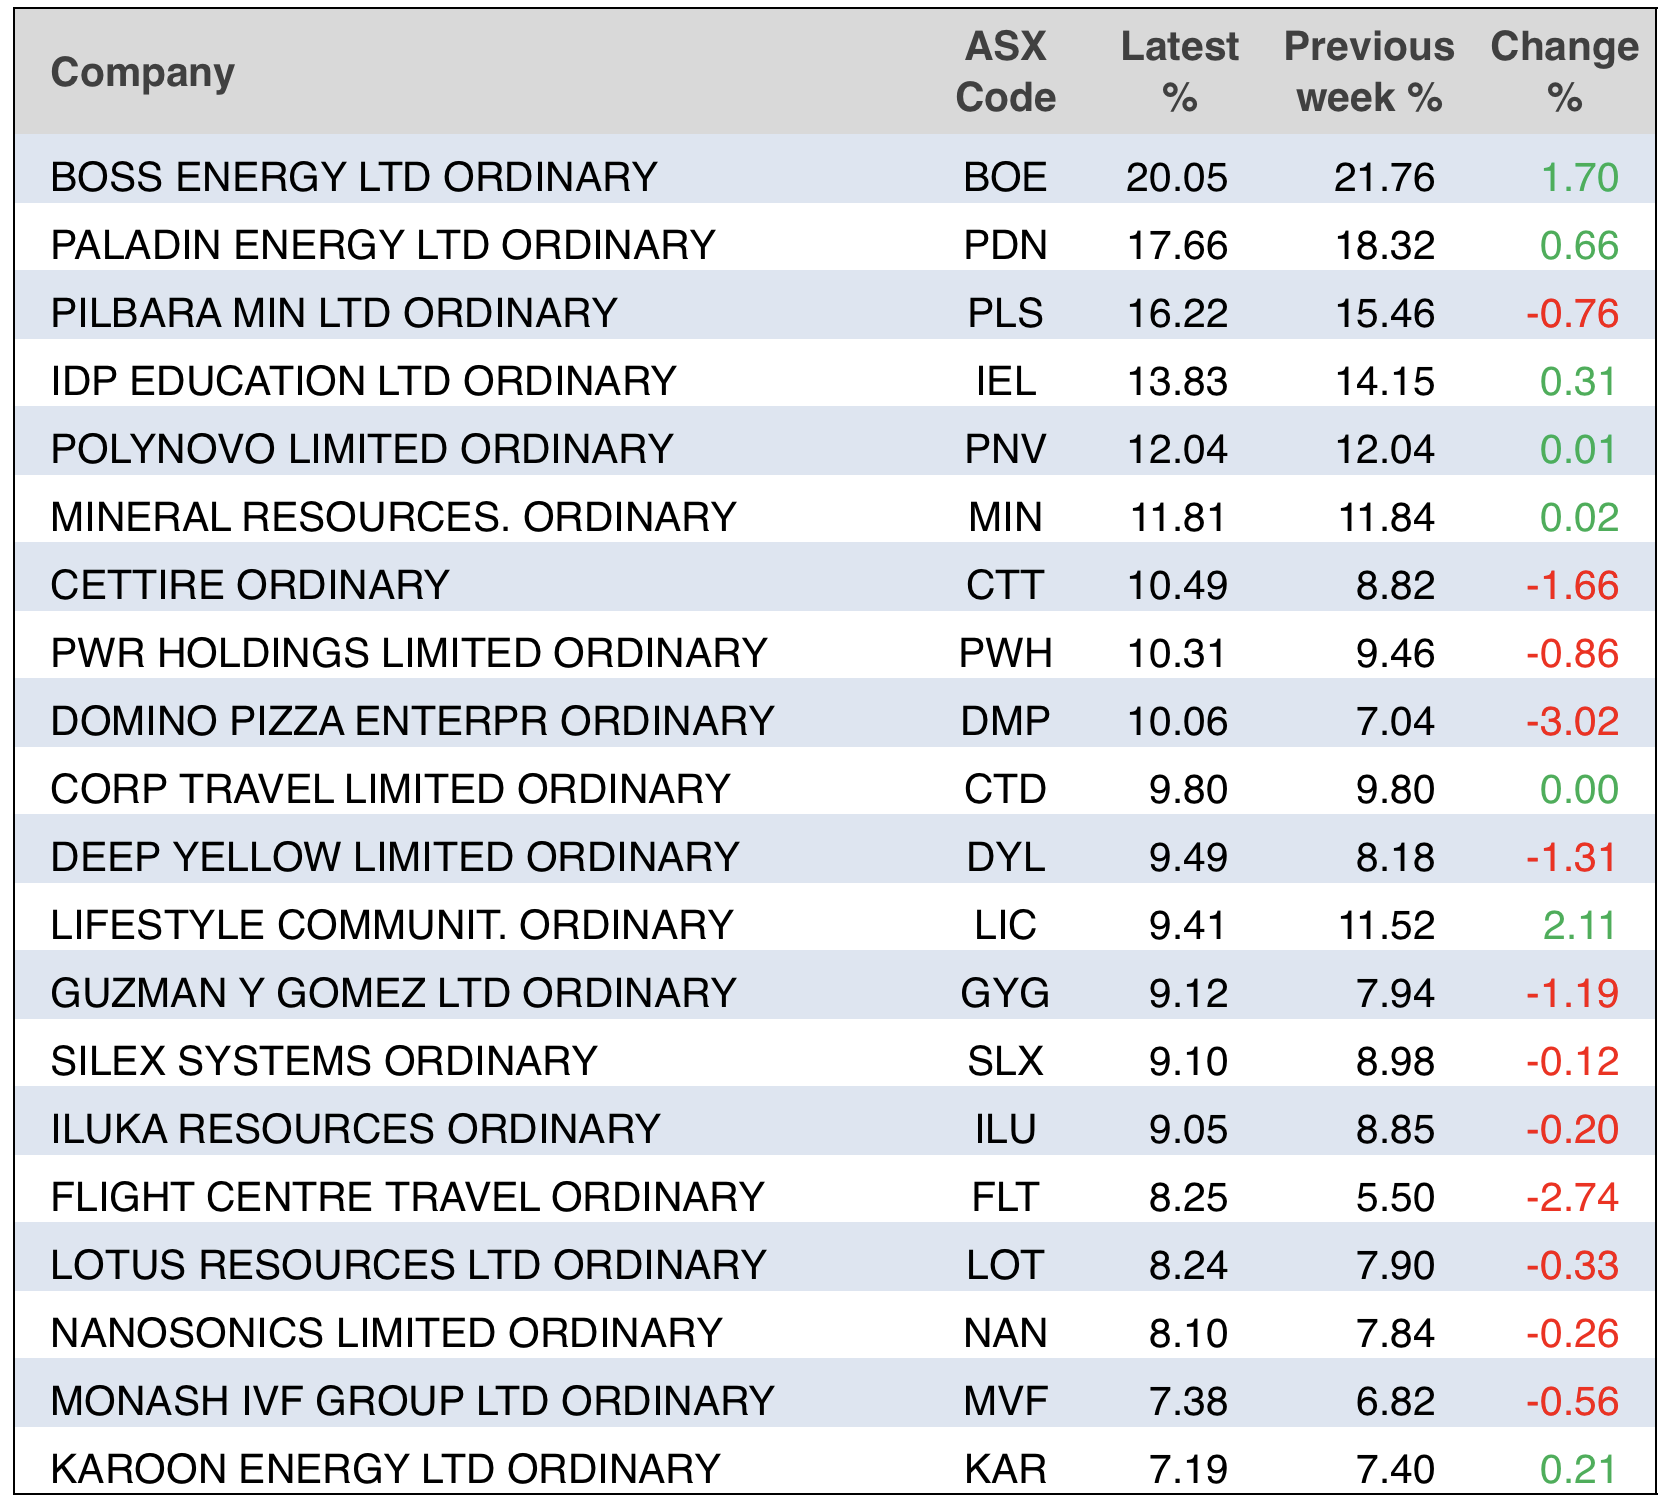1666x1506 pixels.
Task: Select MINERAL RESOURCES. ORDINARY company cell
Action: point(393,517)
